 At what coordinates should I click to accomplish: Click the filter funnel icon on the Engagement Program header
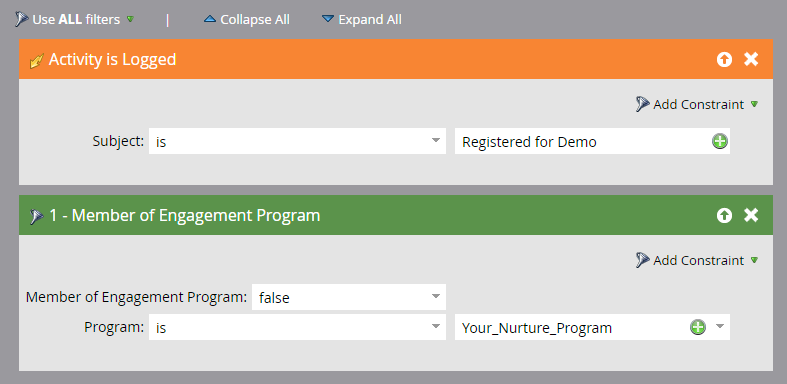[36, 217]
